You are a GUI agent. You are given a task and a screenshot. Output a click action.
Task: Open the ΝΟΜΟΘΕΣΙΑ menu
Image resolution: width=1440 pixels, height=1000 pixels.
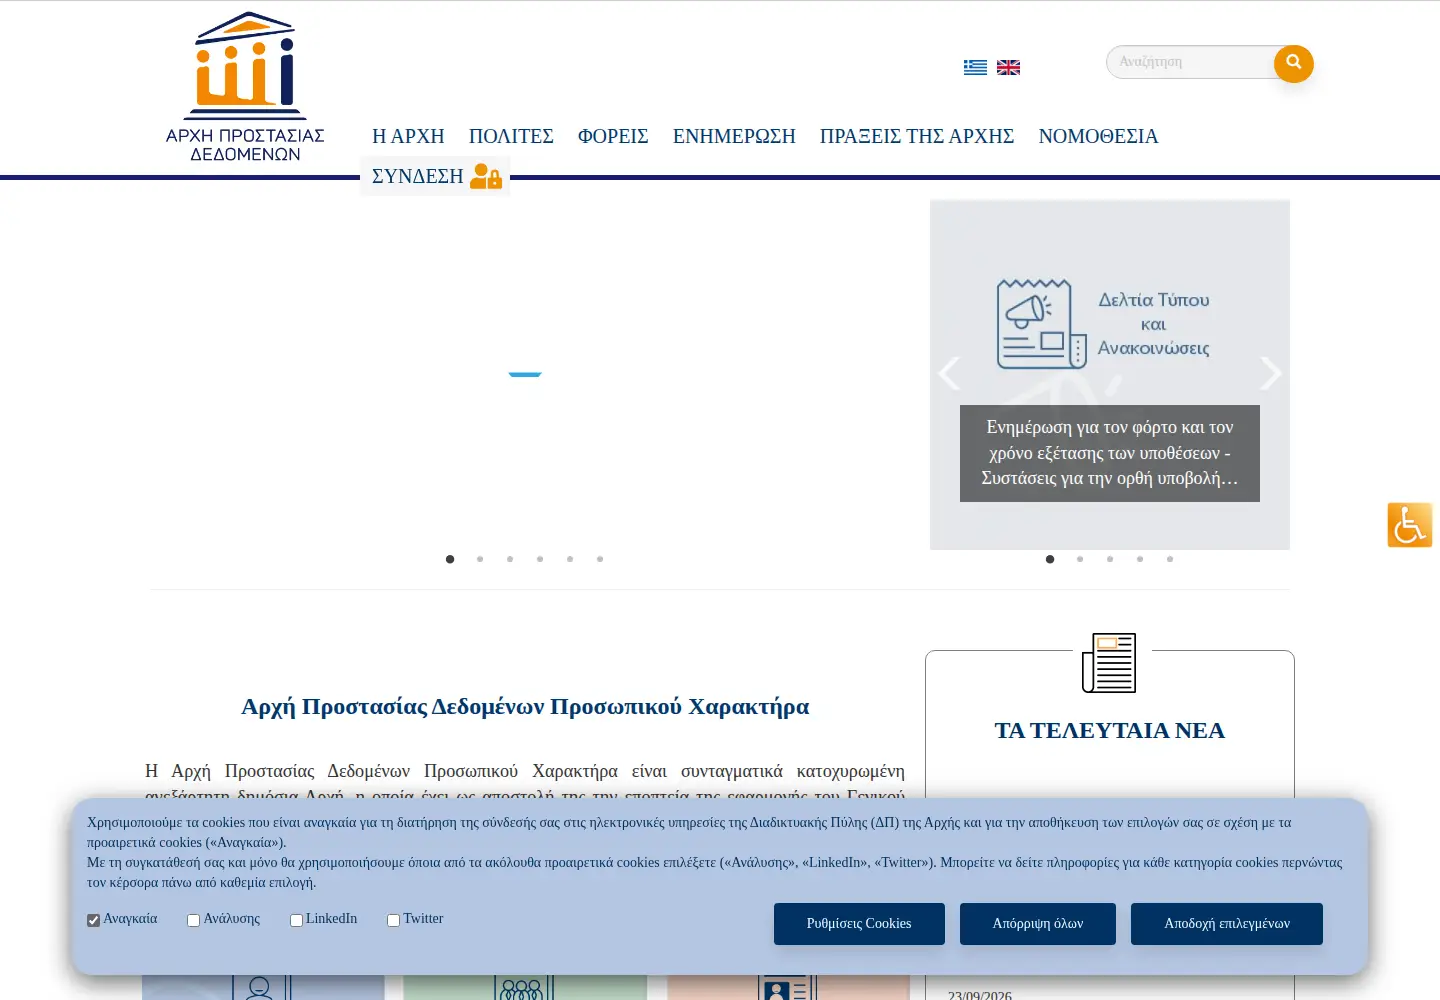[x=1098, y=136]
